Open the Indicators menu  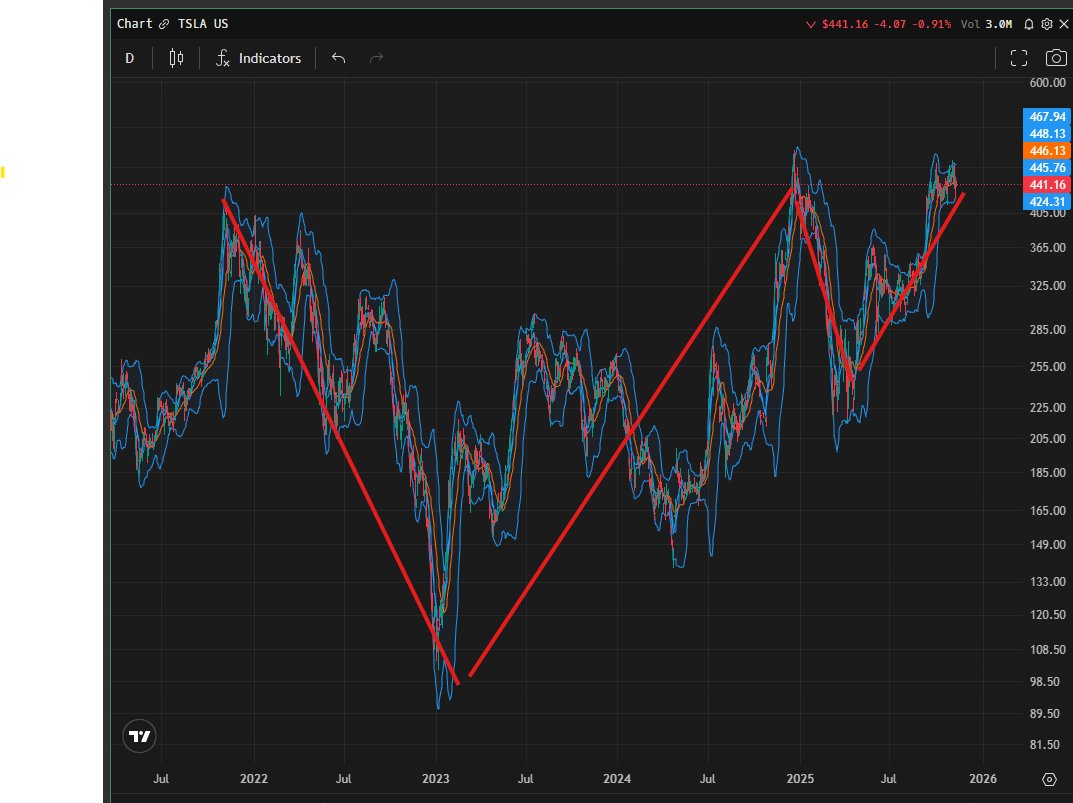point(259,58)
